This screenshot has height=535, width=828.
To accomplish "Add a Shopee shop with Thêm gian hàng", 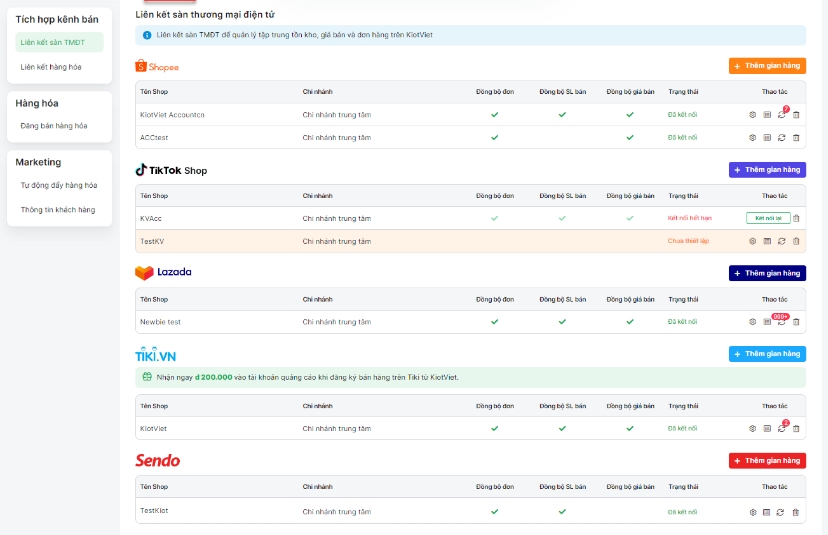I will (767, 65).
